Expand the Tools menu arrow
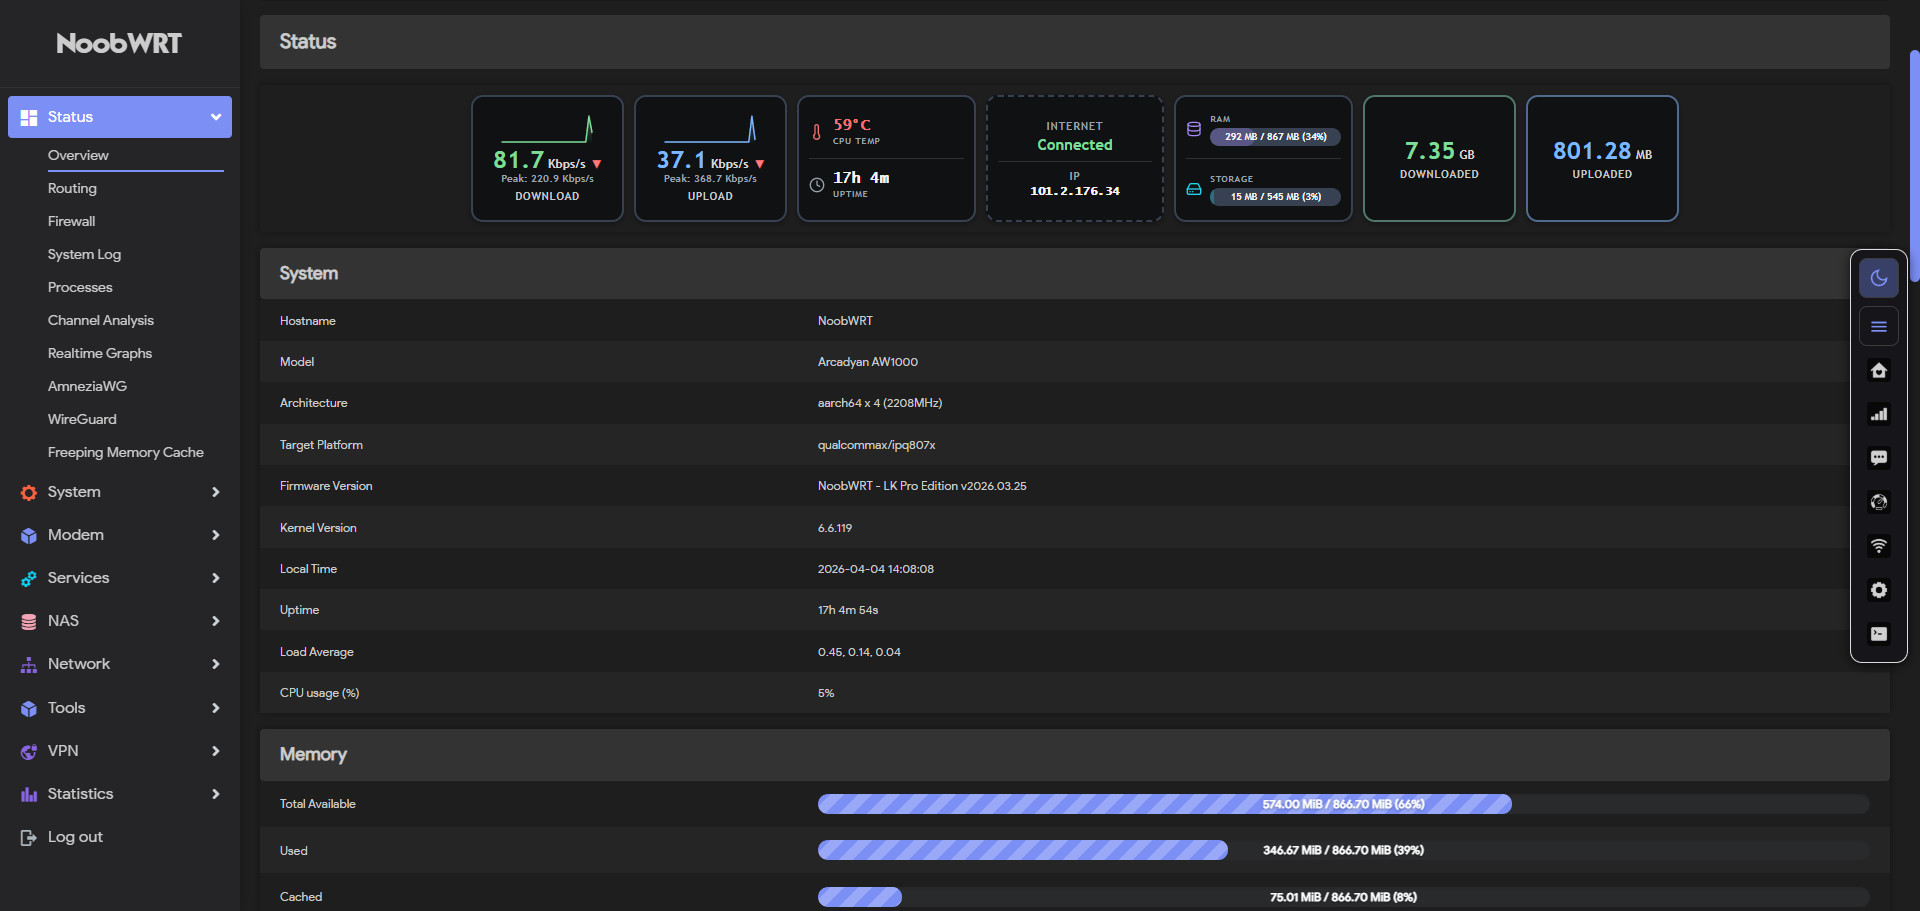 215,708
